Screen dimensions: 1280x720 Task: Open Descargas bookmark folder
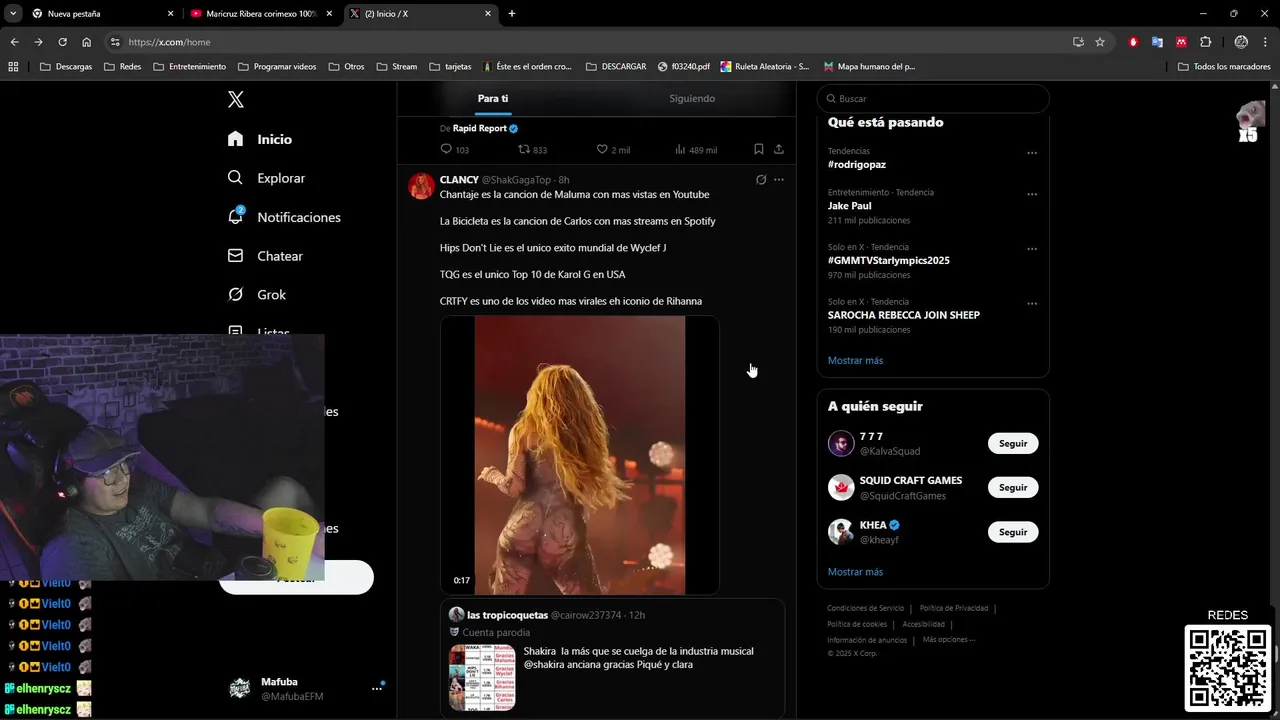click(66, 66)
